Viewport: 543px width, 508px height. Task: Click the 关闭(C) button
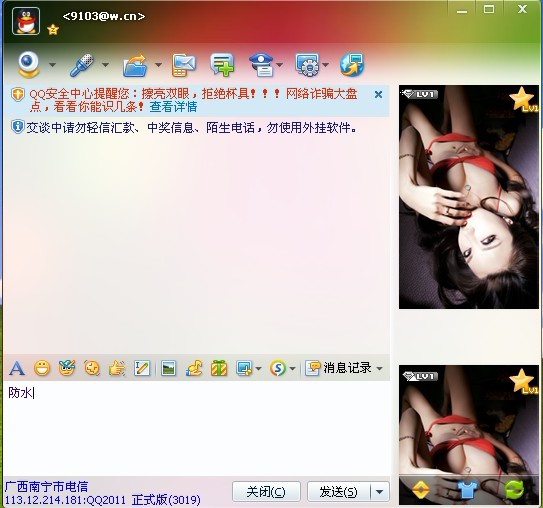(x=266, y=491)
